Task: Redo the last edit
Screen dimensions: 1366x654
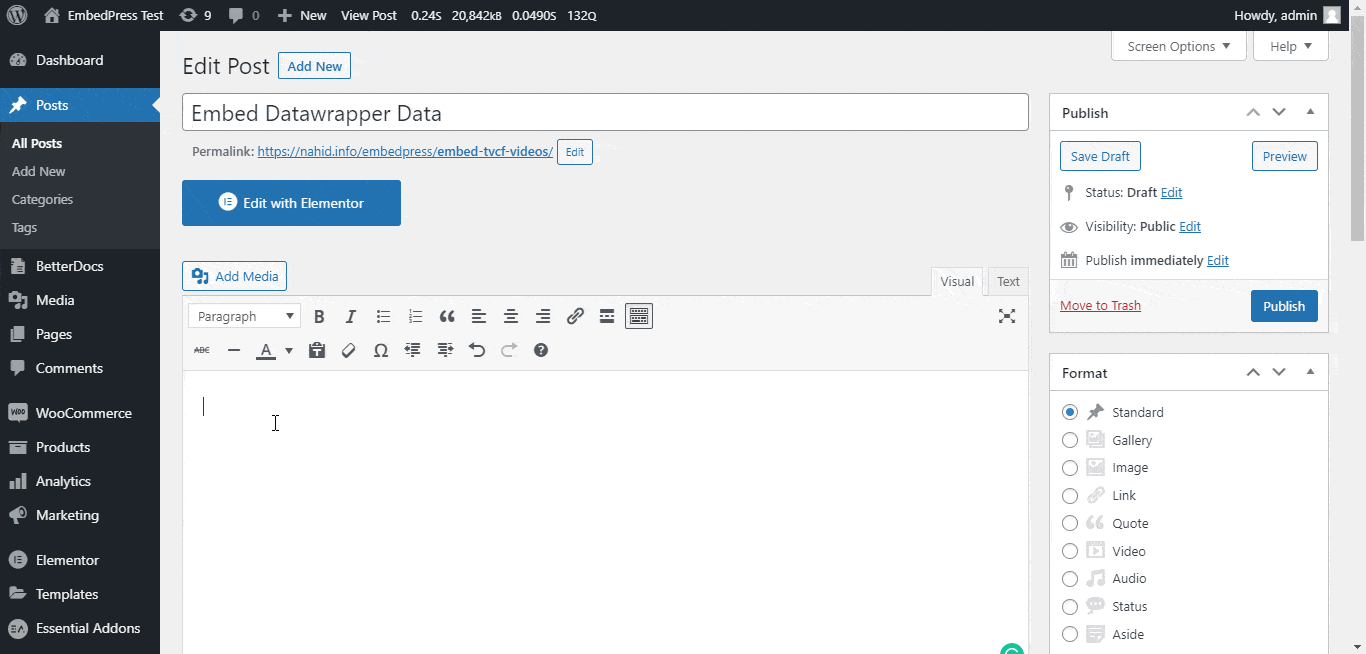Action: pos(509,350)
